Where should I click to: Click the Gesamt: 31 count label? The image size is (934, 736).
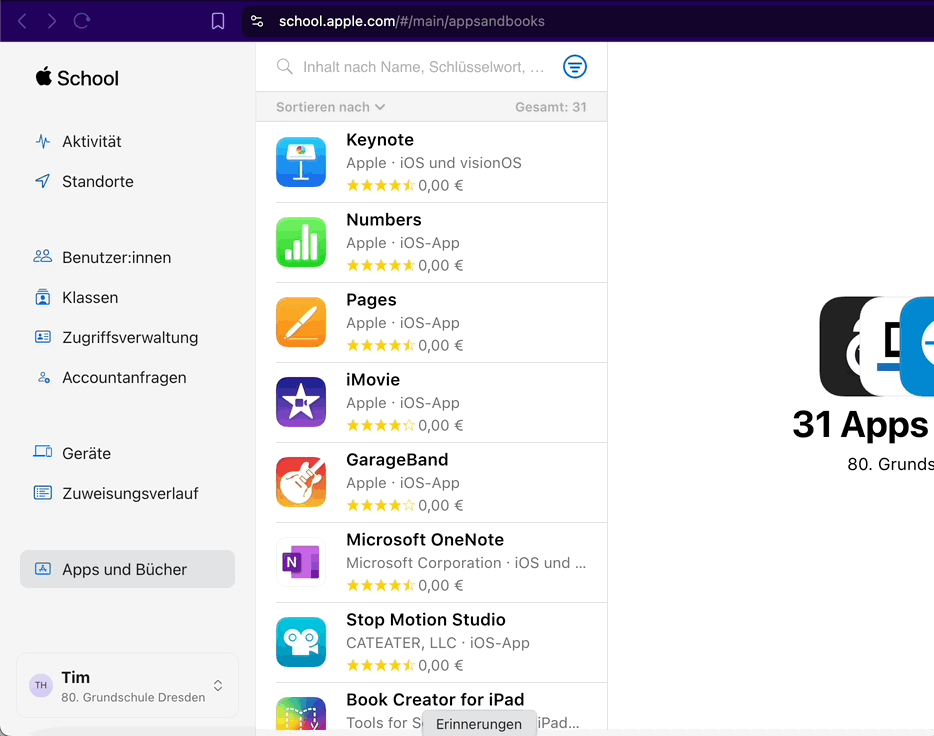tap(551, 107)
